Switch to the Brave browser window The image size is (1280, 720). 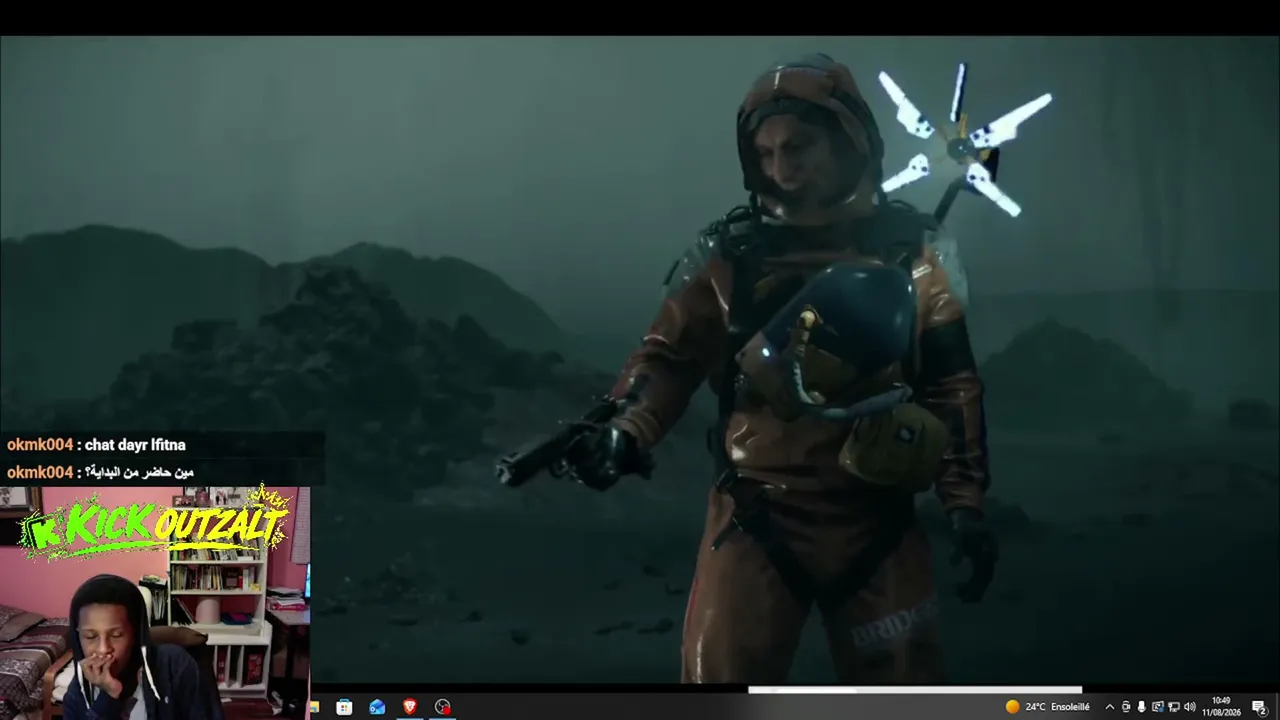[410, 707]
